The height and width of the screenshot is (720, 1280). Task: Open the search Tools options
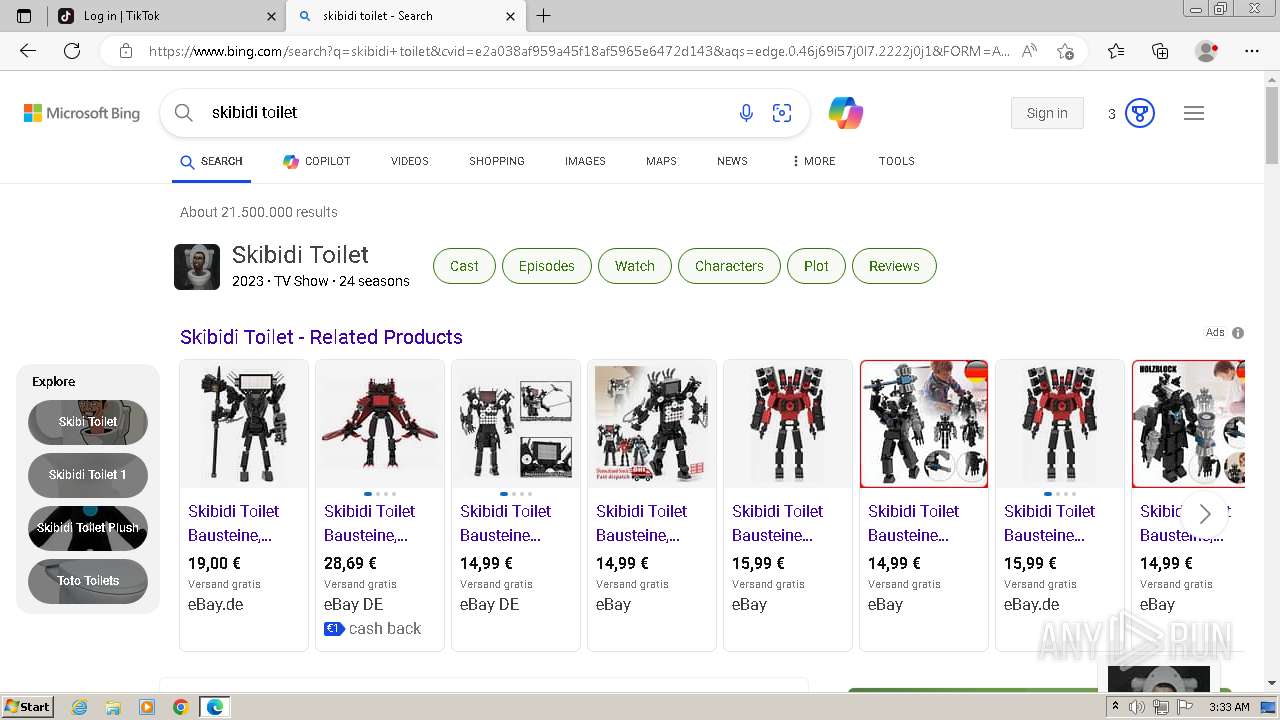pyautogui.click(x=897, y=161)
